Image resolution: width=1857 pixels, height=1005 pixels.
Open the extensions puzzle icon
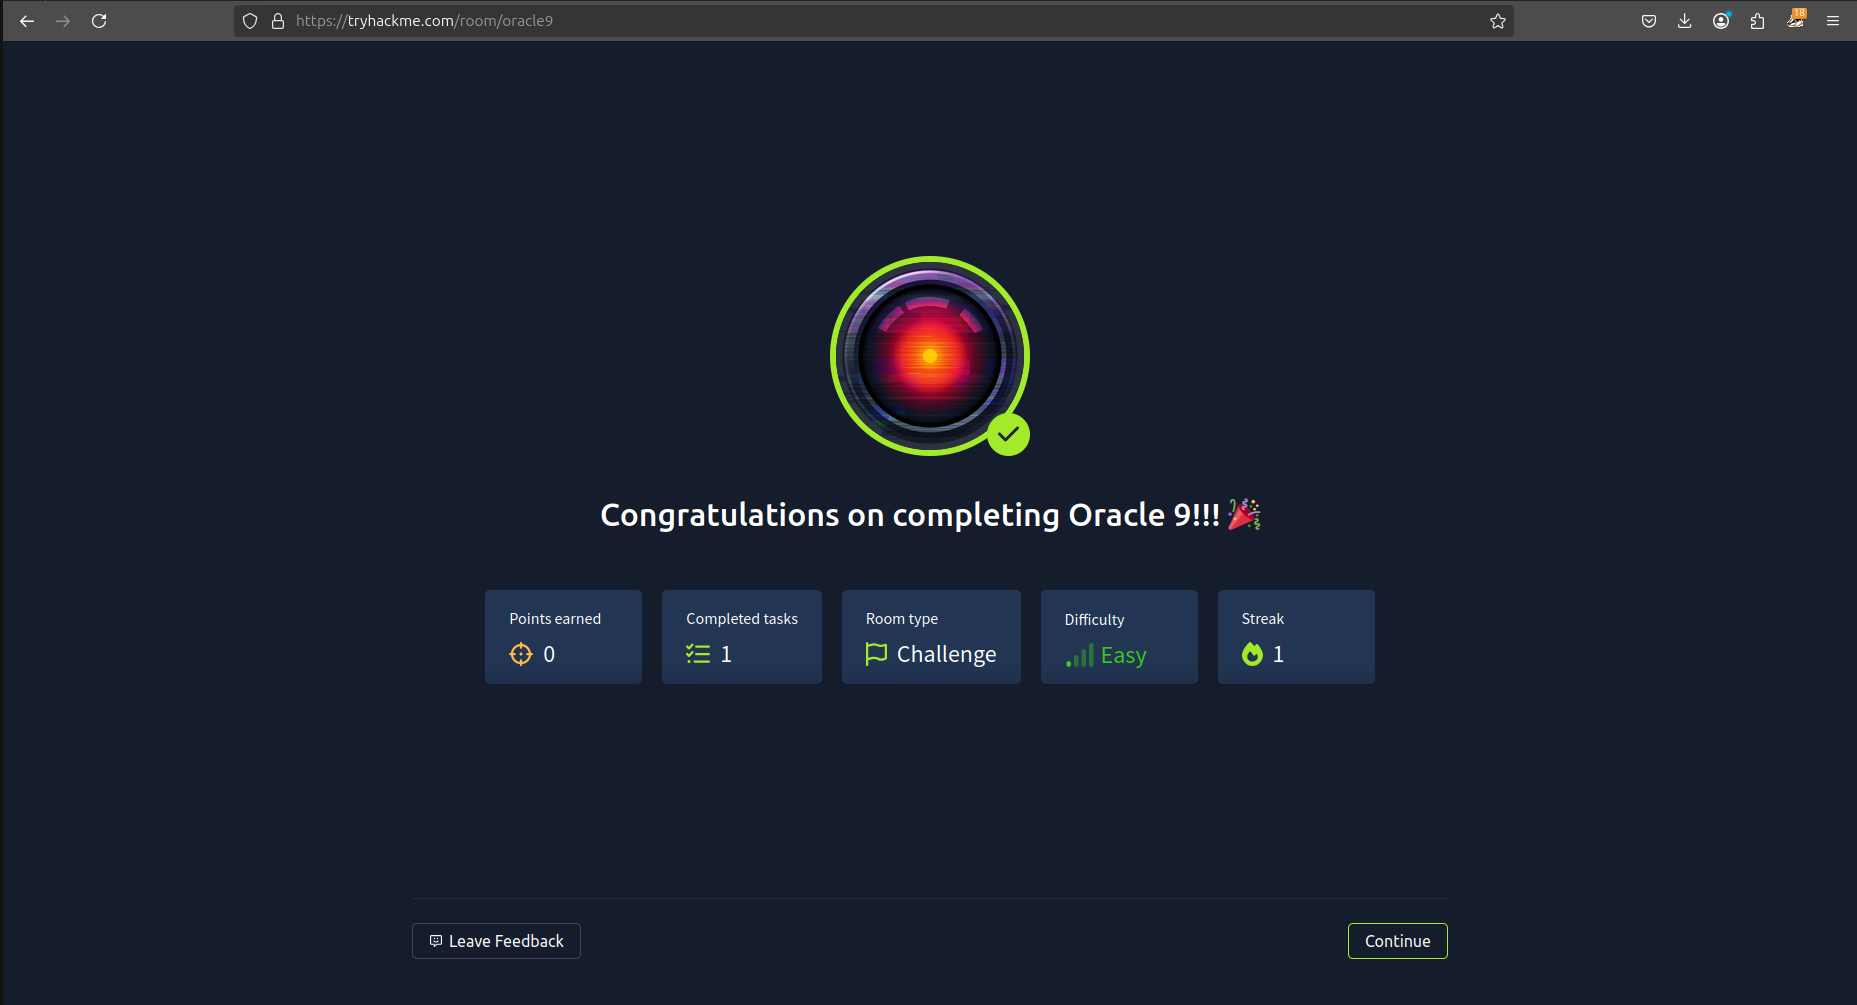(1757, 21)
